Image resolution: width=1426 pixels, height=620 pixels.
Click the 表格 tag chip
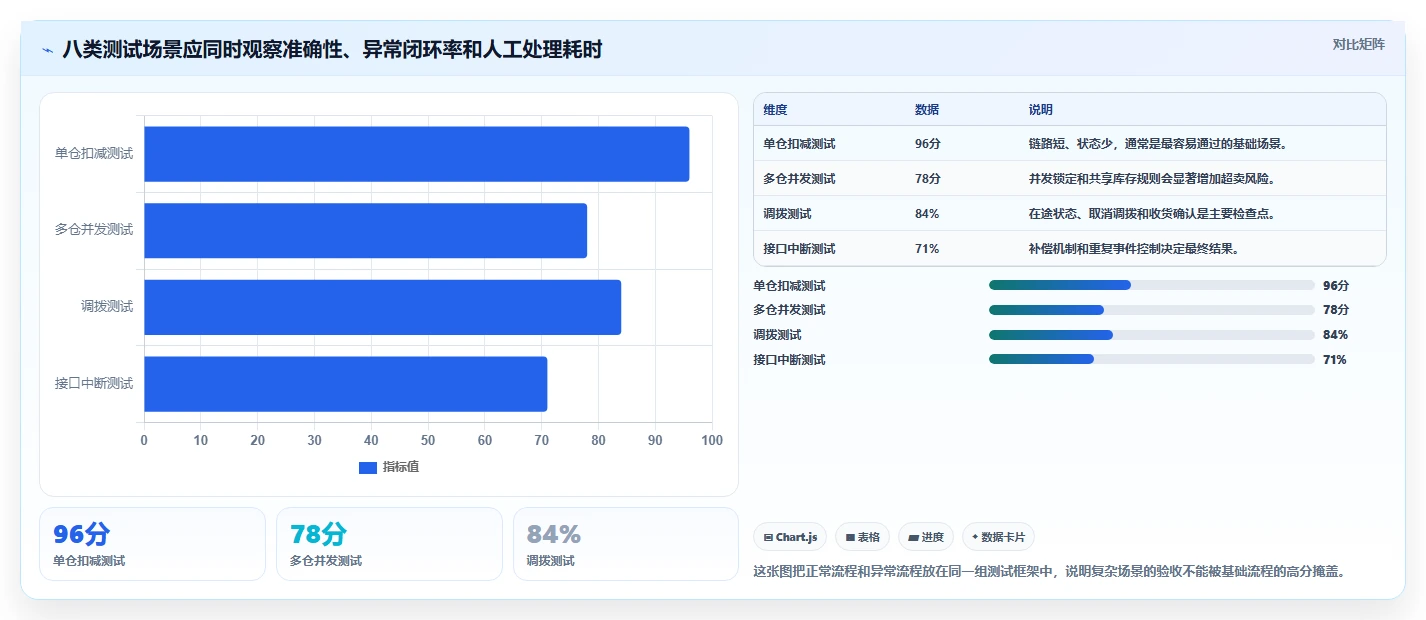(863, 537)
